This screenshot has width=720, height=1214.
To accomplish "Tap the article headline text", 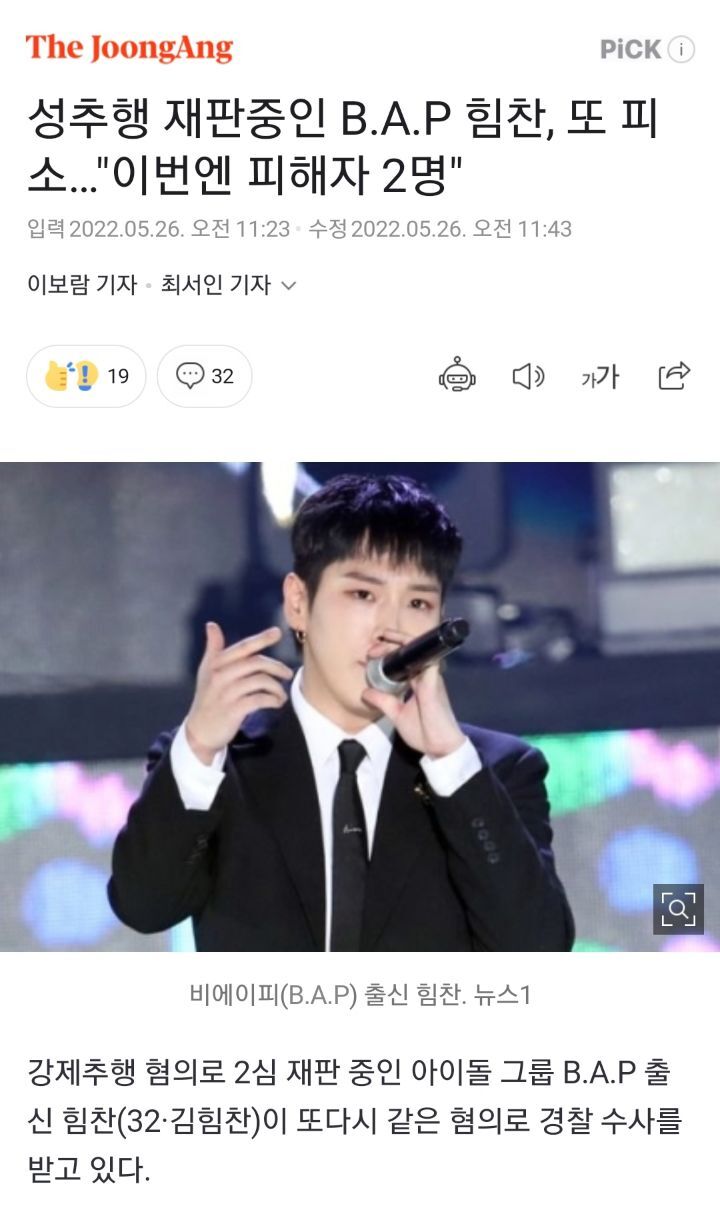I will pyautogui.click(x=342, y=151).
